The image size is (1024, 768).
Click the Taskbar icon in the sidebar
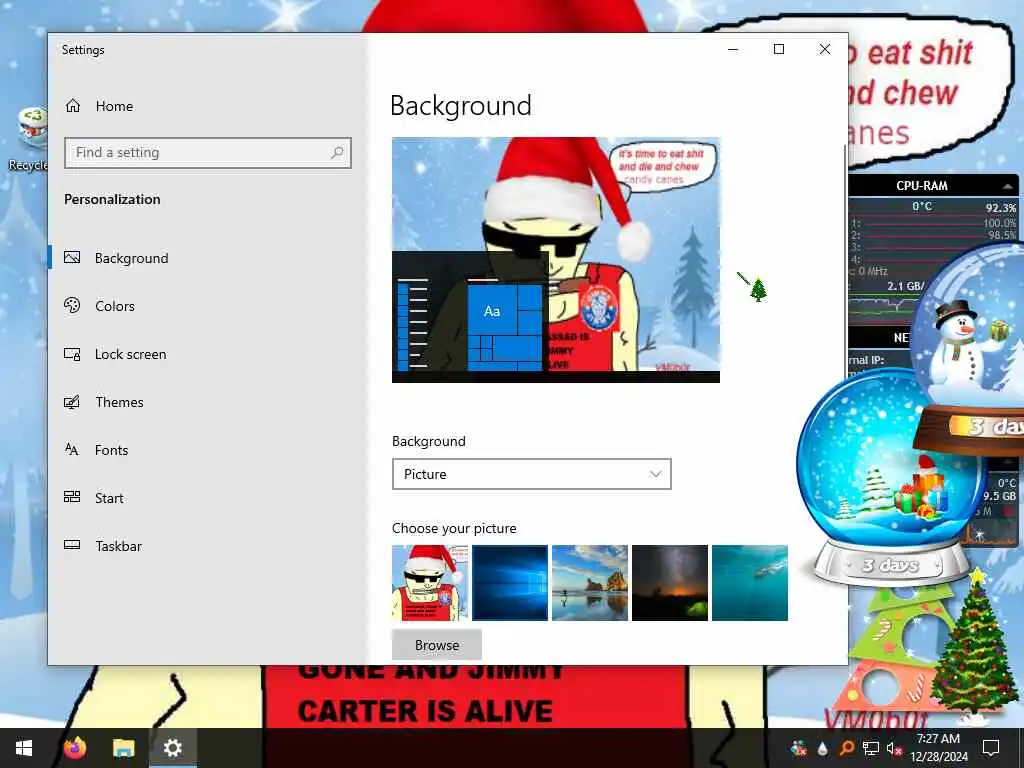[72, 545]
